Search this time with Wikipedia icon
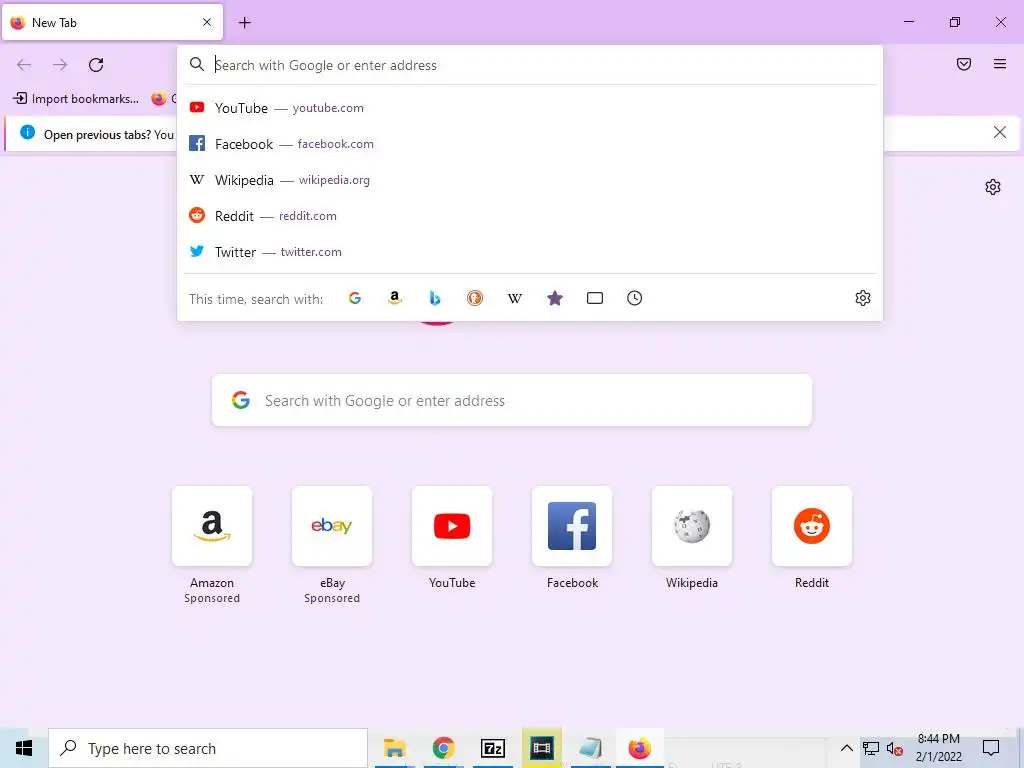Image resolution: width=1024 pixels, height=768 pixels. click(x=515, y=298)
